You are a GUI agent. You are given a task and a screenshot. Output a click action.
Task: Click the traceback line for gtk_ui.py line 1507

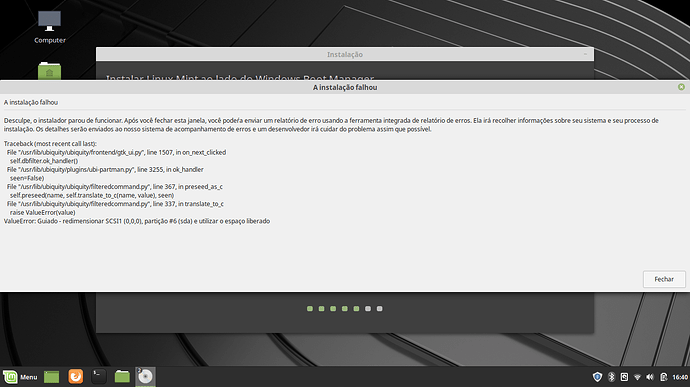click(x=116, y=152)
